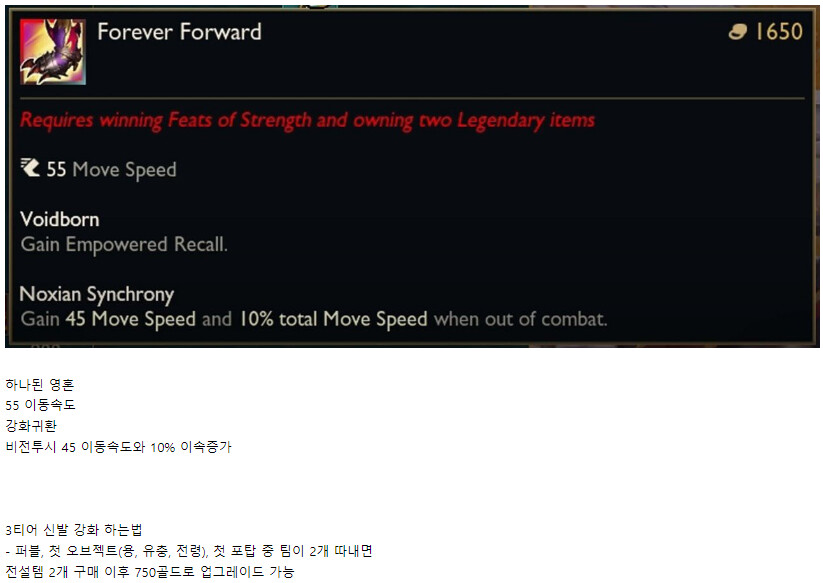Click the line starting with 비전투시 45
The width and height of the screenshot is (823, 583).
[119, 447]
